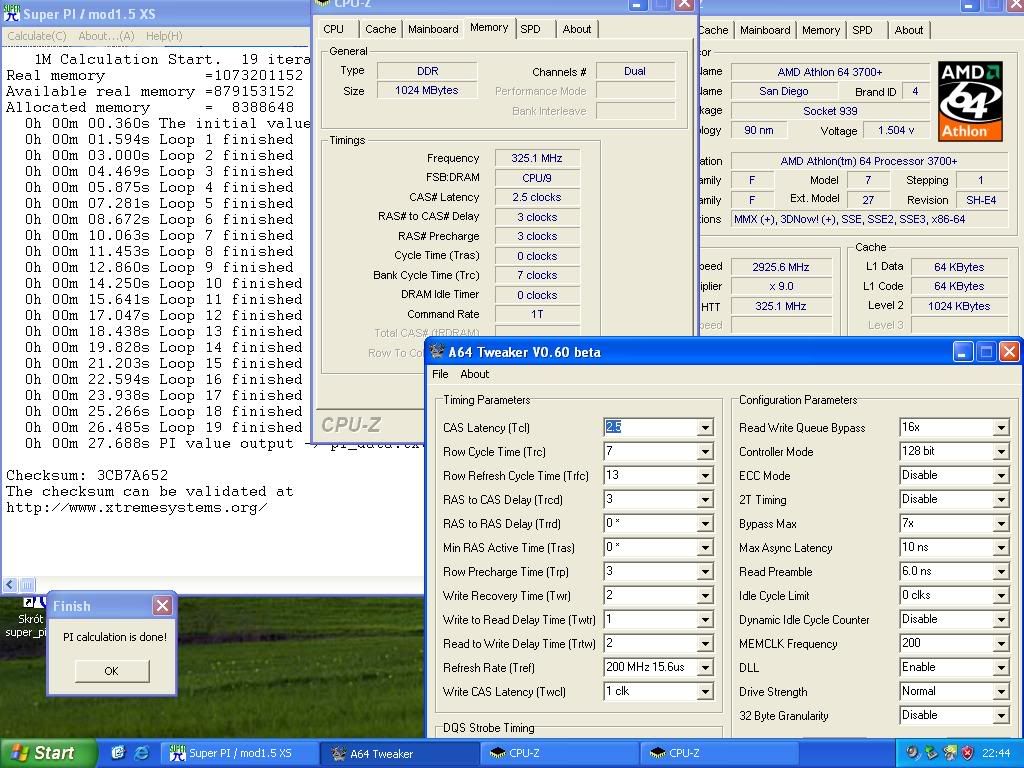This screenshot has height=768, width=1024.
Task: Click the Show Desktop quick launch icon
Action: tap(118, 753)
